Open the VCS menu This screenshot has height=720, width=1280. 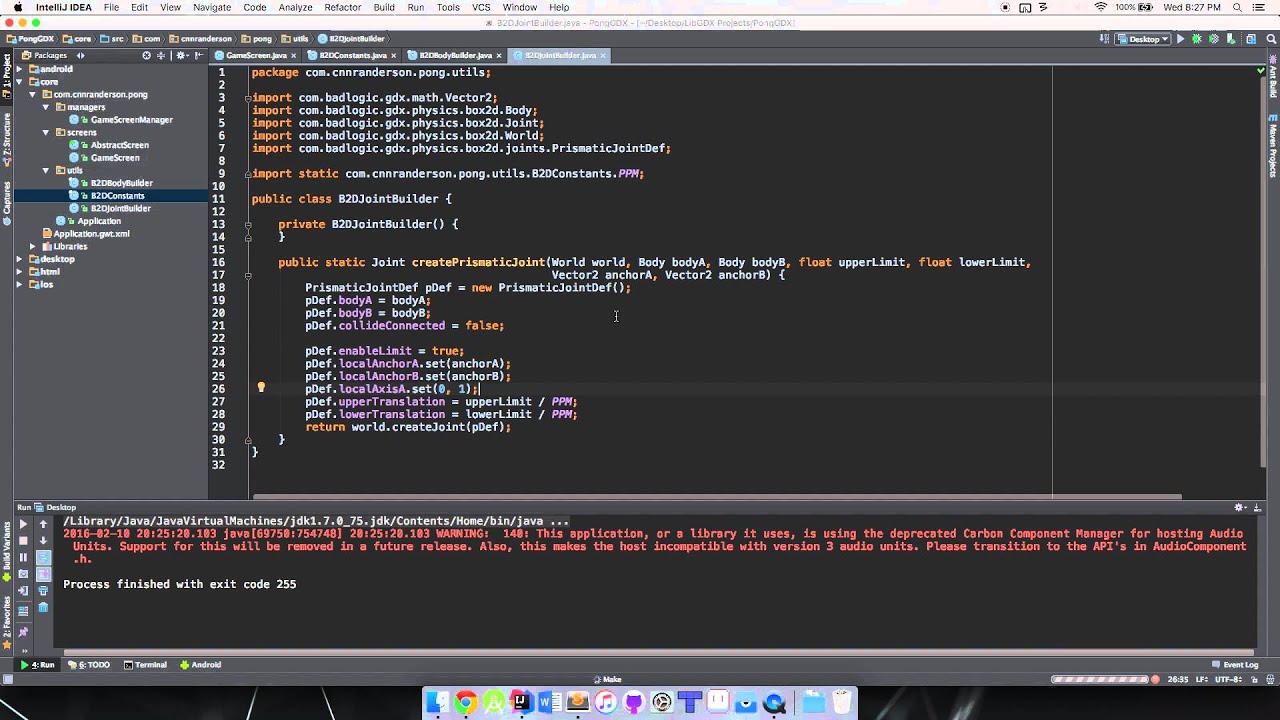pos(481,7)
